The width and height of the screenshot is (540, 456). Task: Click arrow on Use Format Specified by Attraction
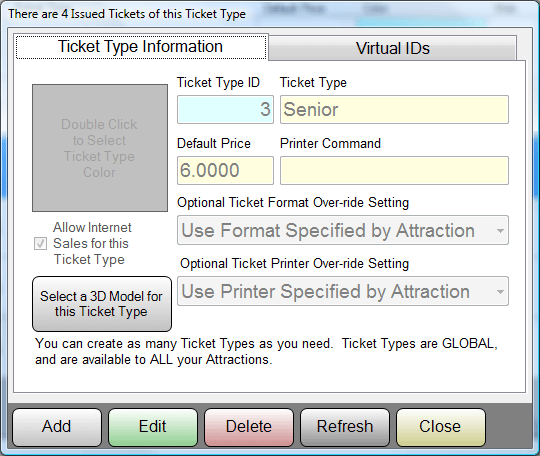coord(500,230)
